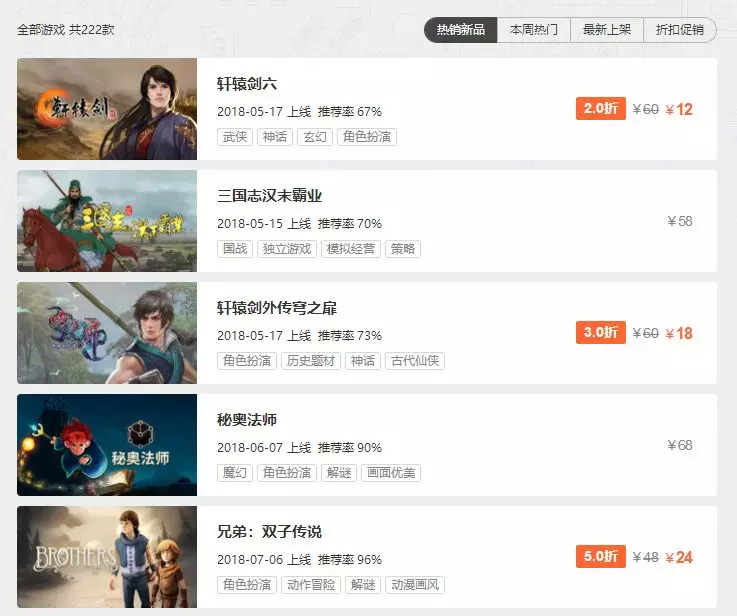
Task: Click the 画面优美 tag
Action: click(x=391, y=473)
